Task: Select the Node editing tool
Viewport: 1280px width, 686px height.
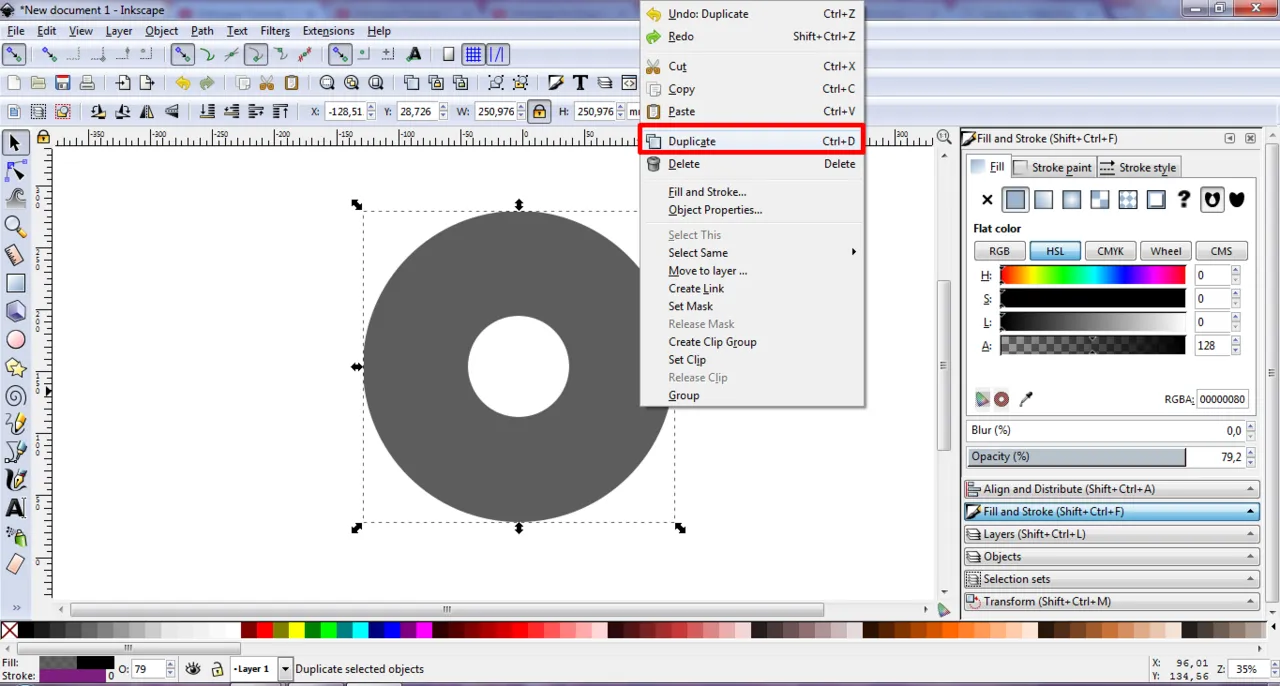Action: pos(15,170)
